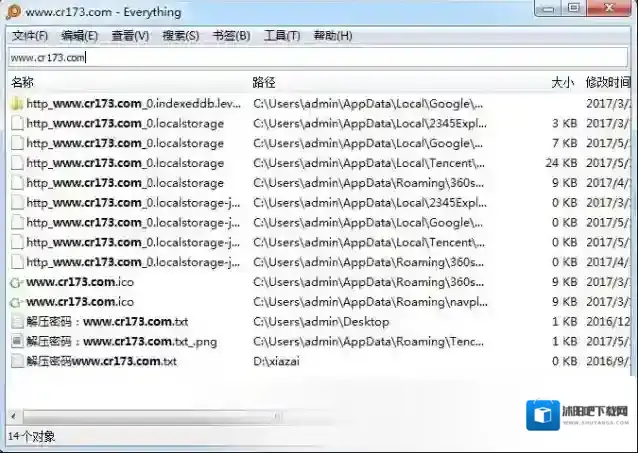The width and height of the screenshot is (638, 453).
Task: Click the horizontal scrollbar left arrow
Action: coord(14,416)
